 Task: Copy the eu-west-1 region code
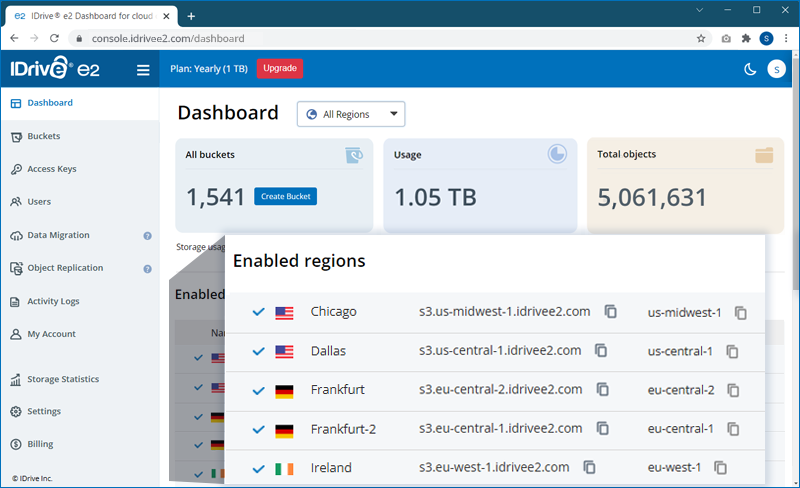[x=720, y=468]
